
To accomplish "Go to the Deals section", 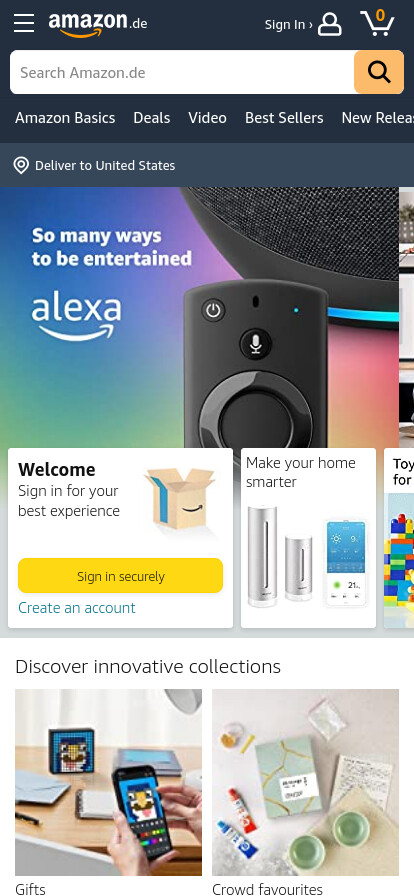I will [x=152, y=118].
